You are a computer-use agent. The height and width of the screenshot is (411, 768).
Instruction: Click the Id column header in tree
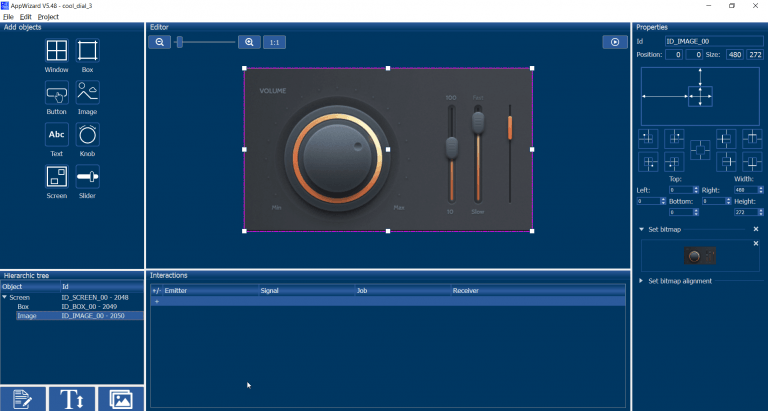pyautogui.click(x=102, y=287)
